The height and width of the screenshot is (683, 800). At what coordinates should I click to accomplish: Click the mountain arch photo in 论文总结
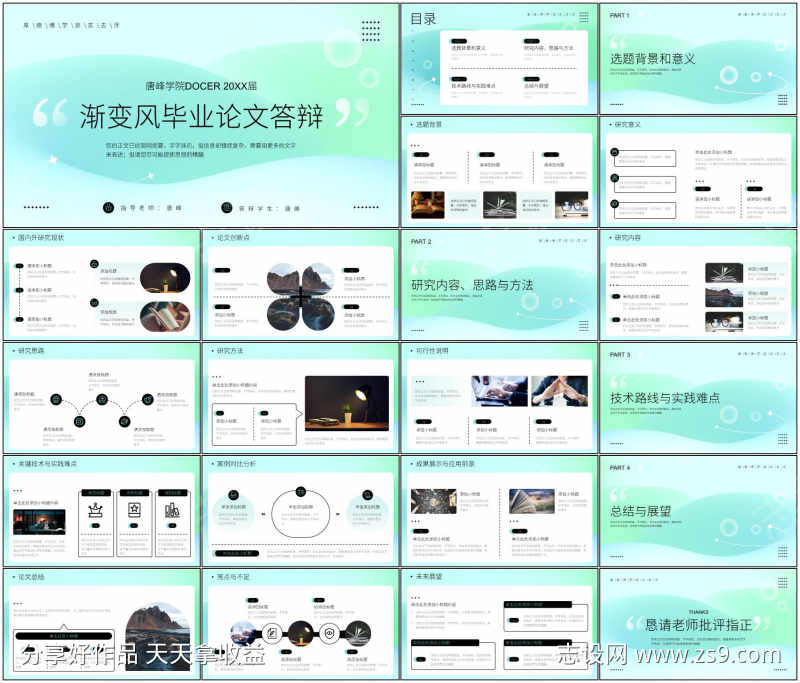tap(158, 637)
